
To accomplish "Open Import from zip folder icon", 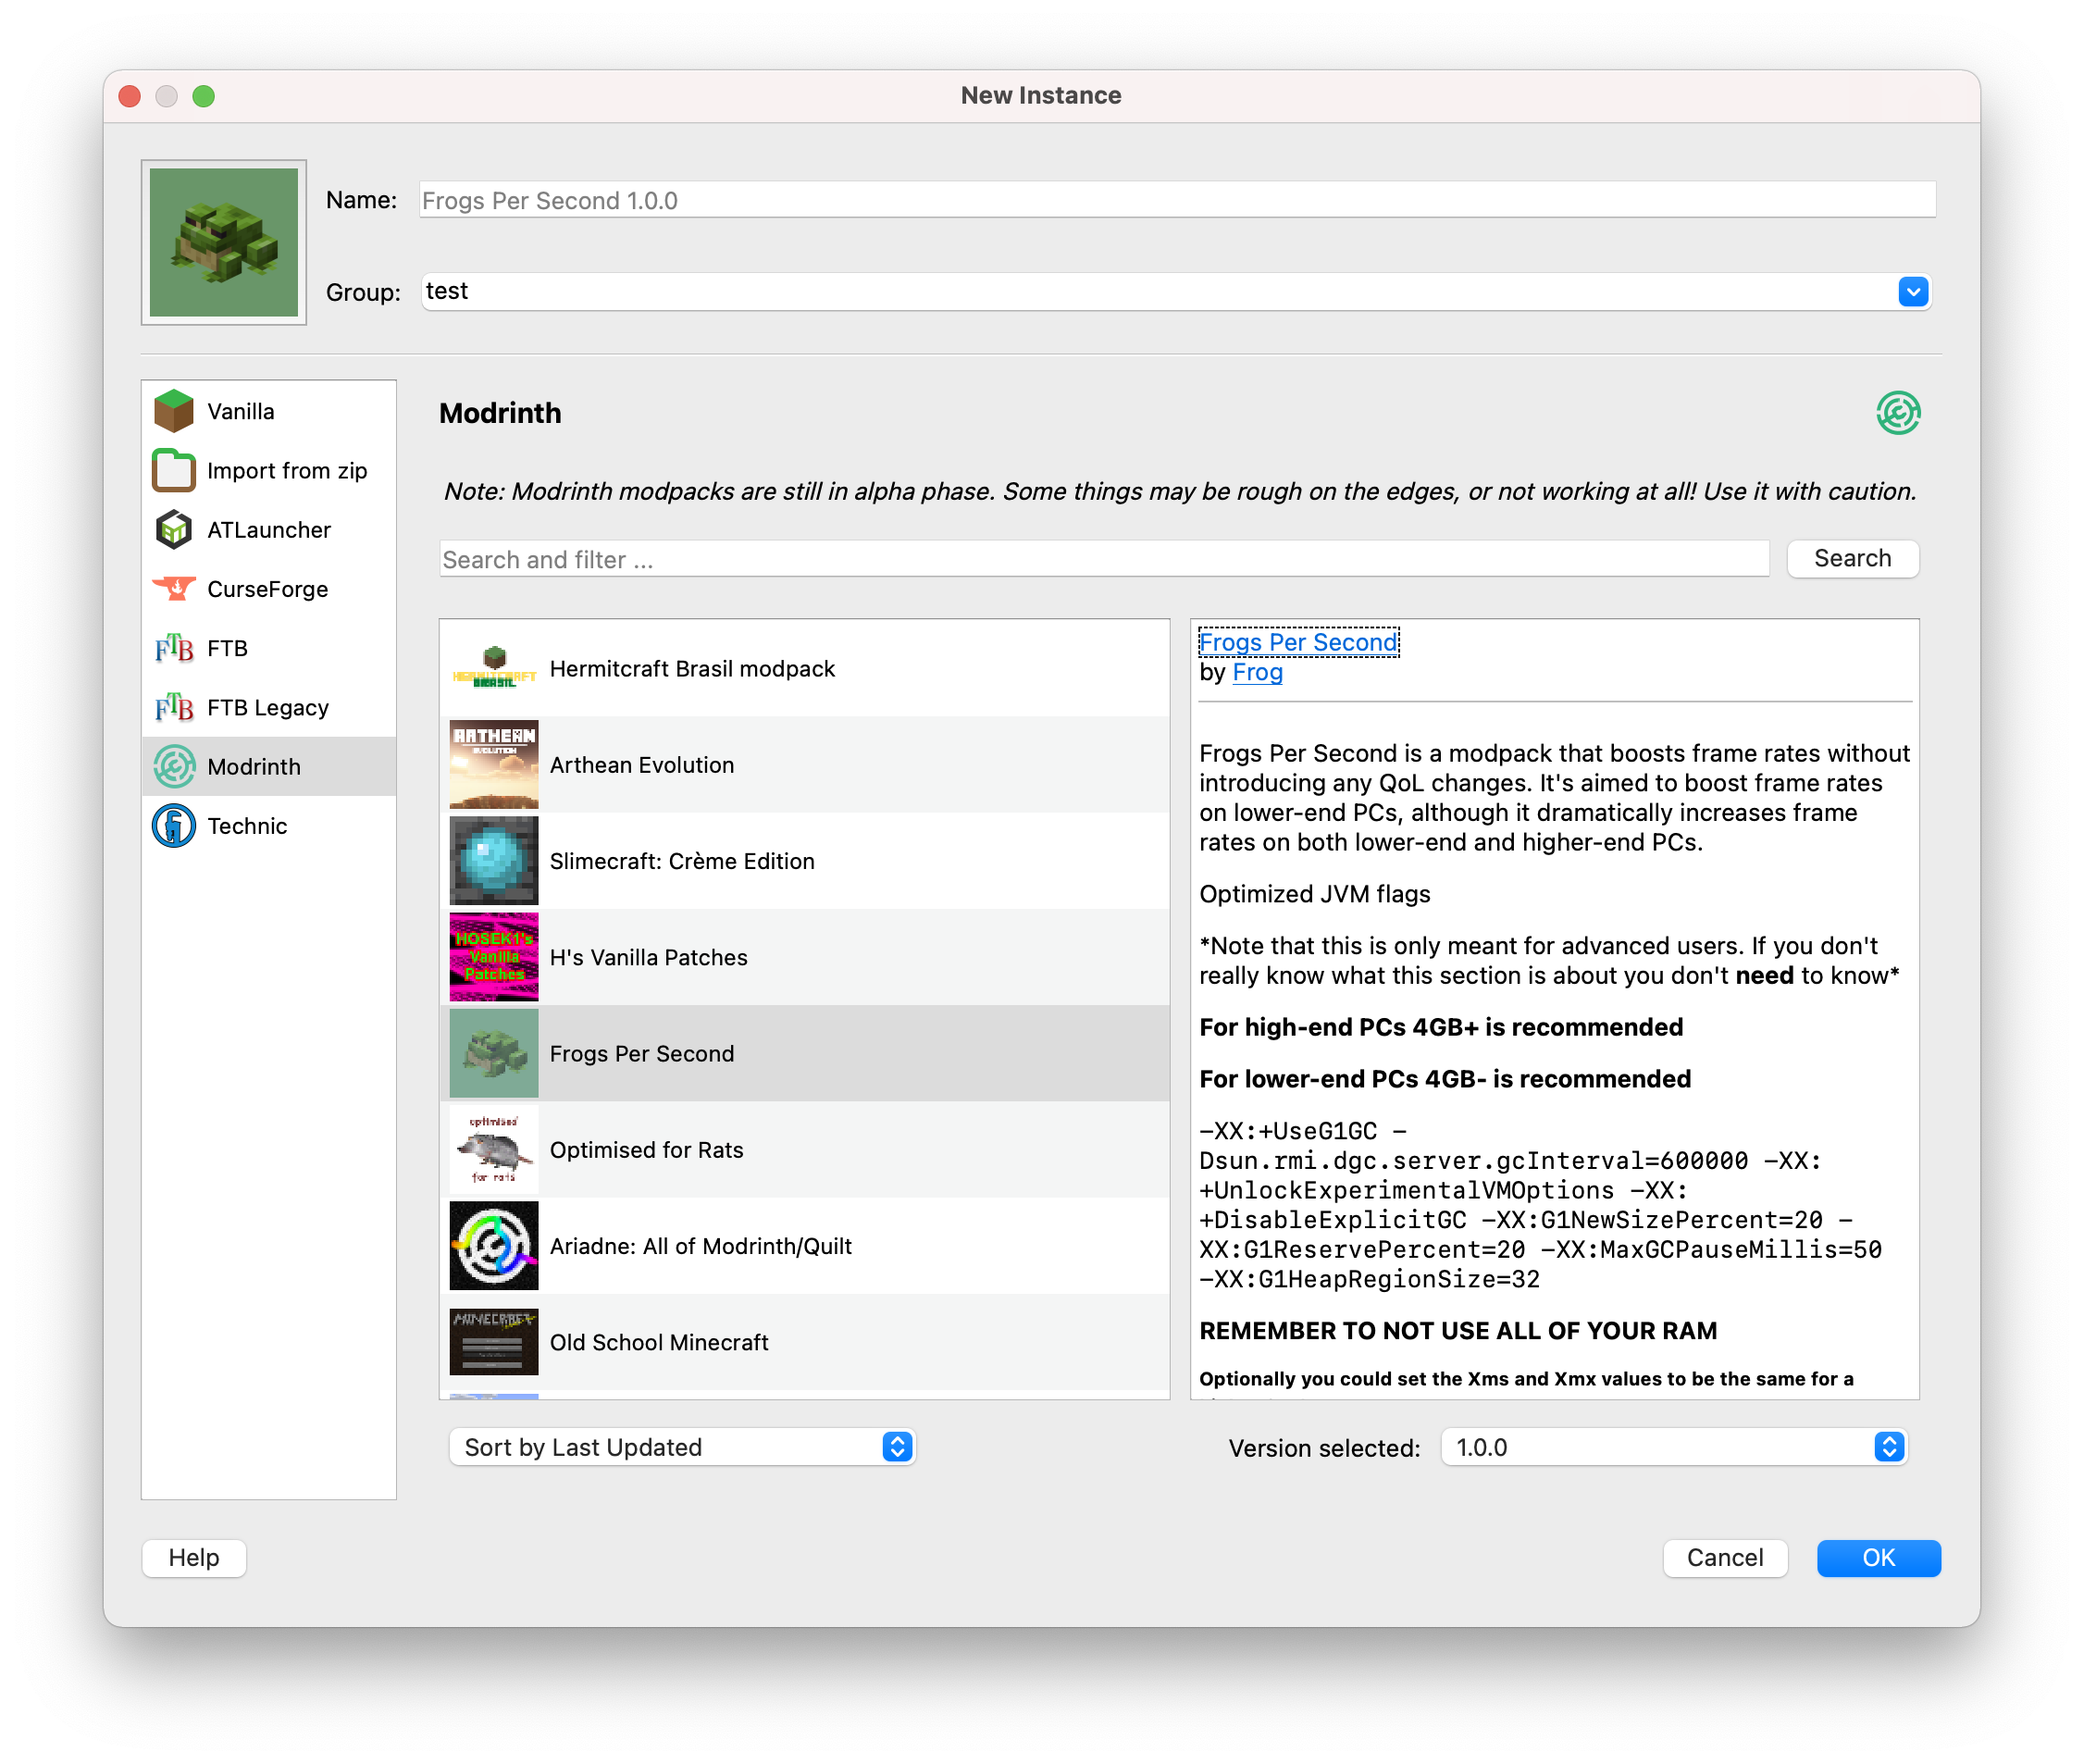I will [174, 470].
